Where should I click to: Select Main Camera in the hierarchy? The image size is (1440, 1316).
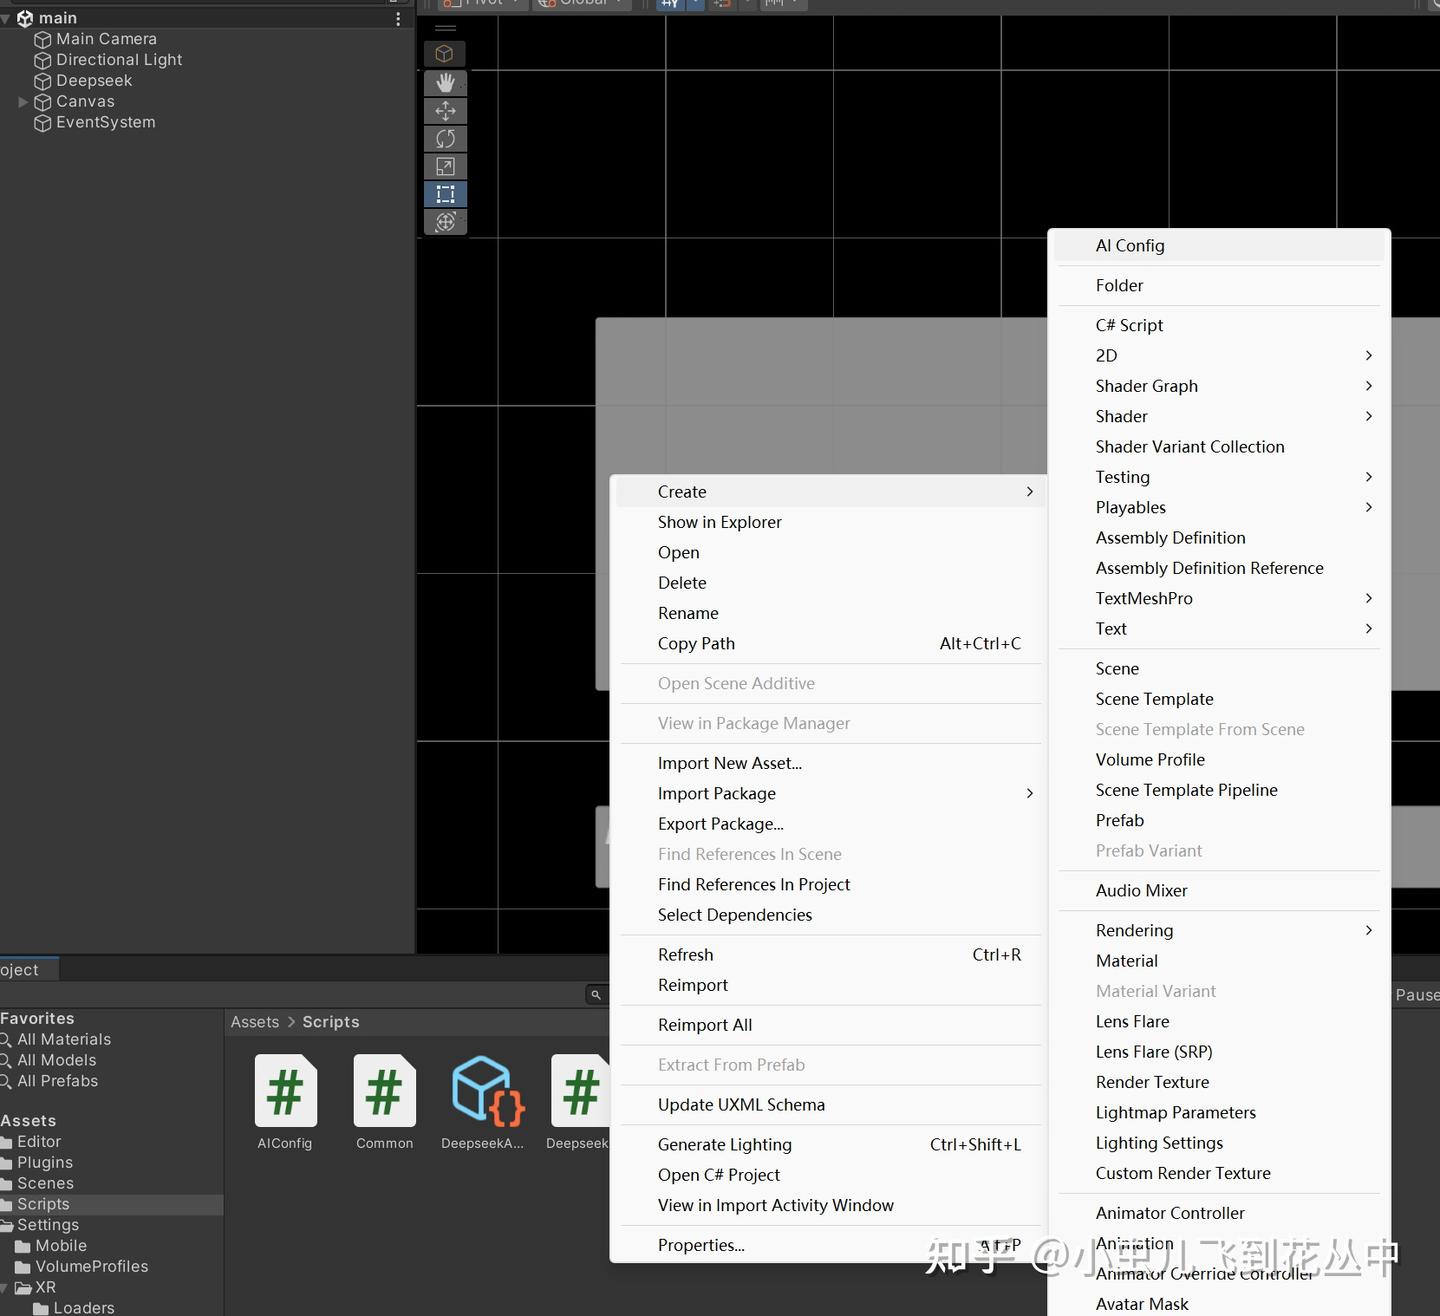106,39
